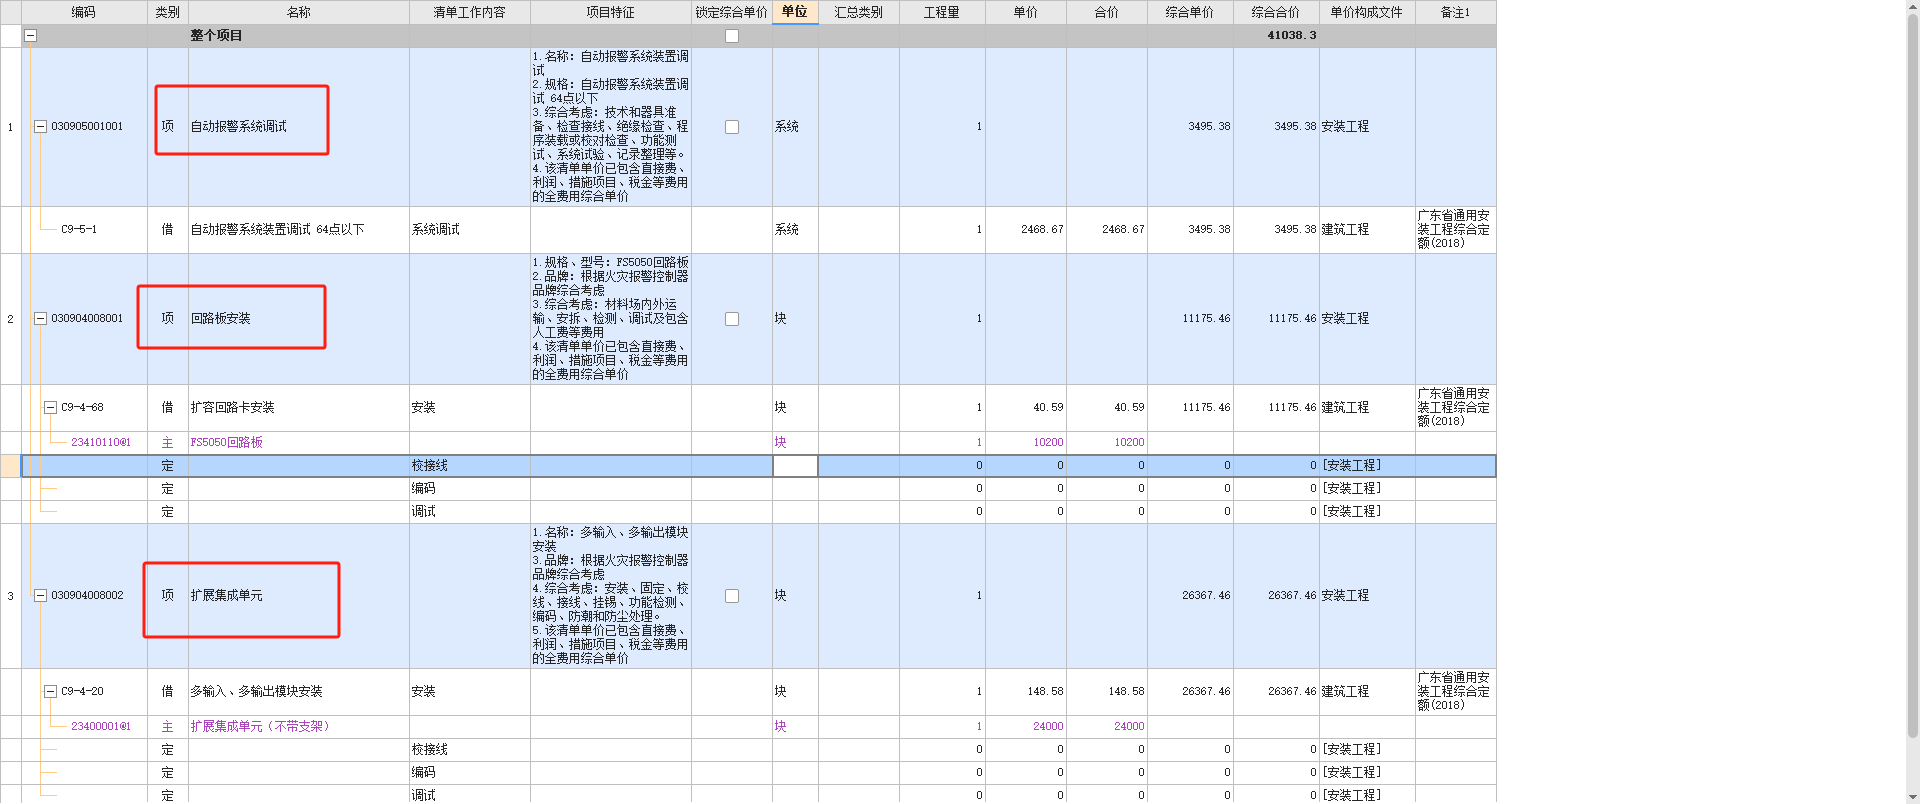Click the 汇总类别 column header
This screenshot has height=804, width=1920.
859,12
